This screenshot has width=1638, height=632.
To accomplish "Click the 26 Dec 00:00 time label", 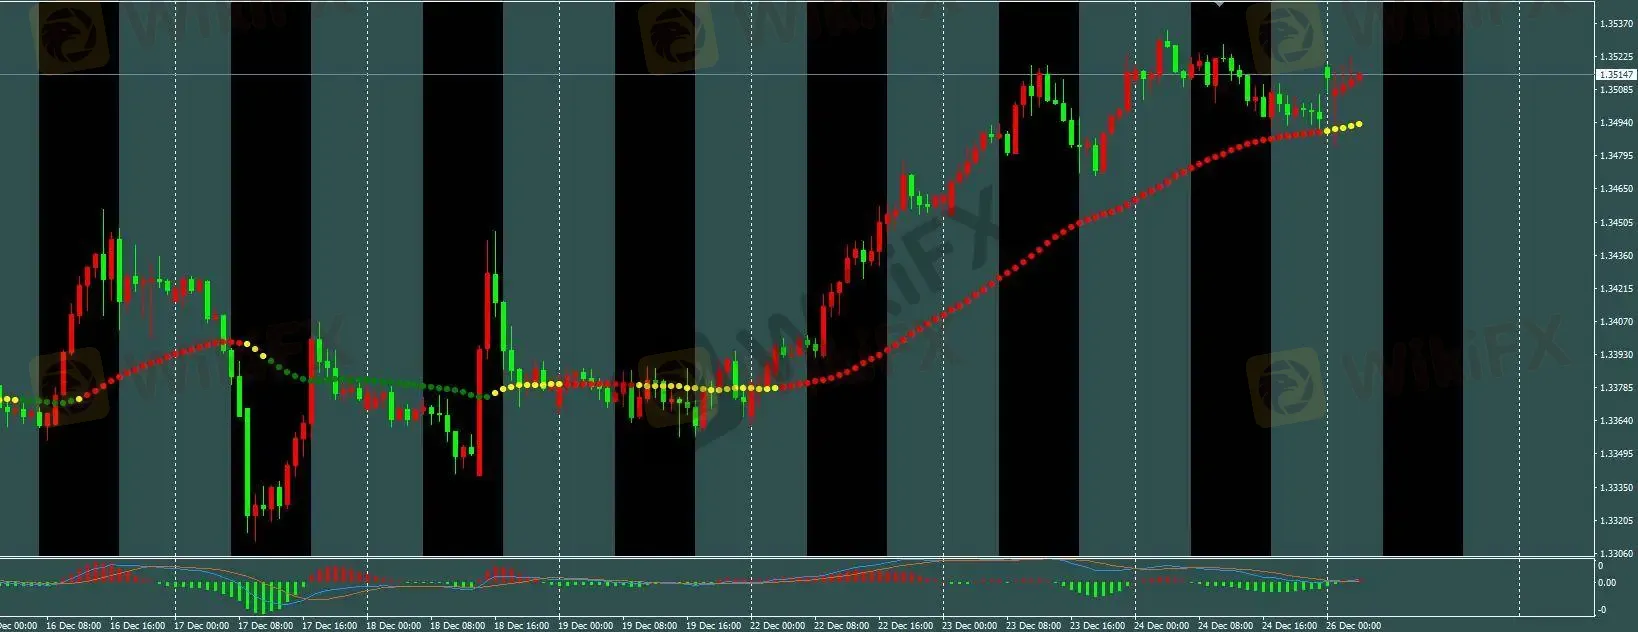I will (1353, 626).
